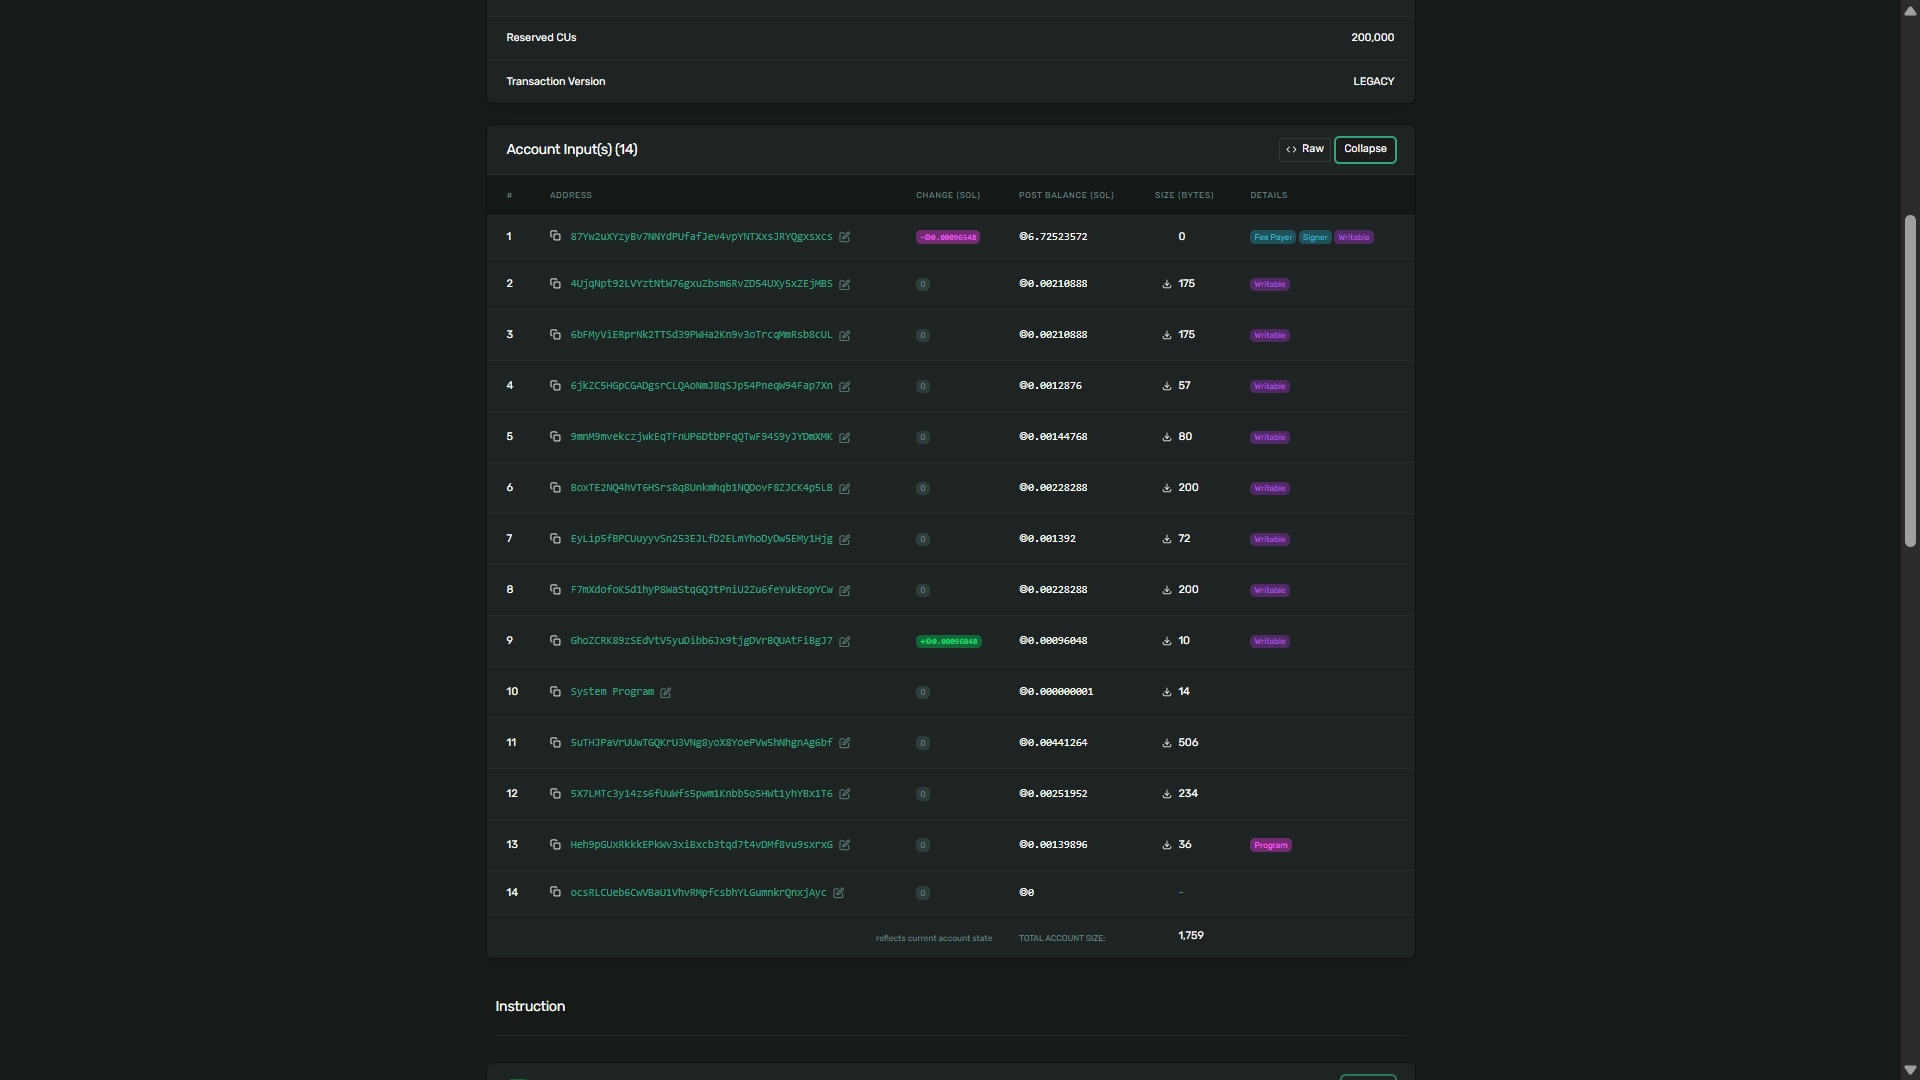The image size is (1920, 1080).
Task: Open fee payer address 87Yw2uXYzy
Action: pos(701,237)
